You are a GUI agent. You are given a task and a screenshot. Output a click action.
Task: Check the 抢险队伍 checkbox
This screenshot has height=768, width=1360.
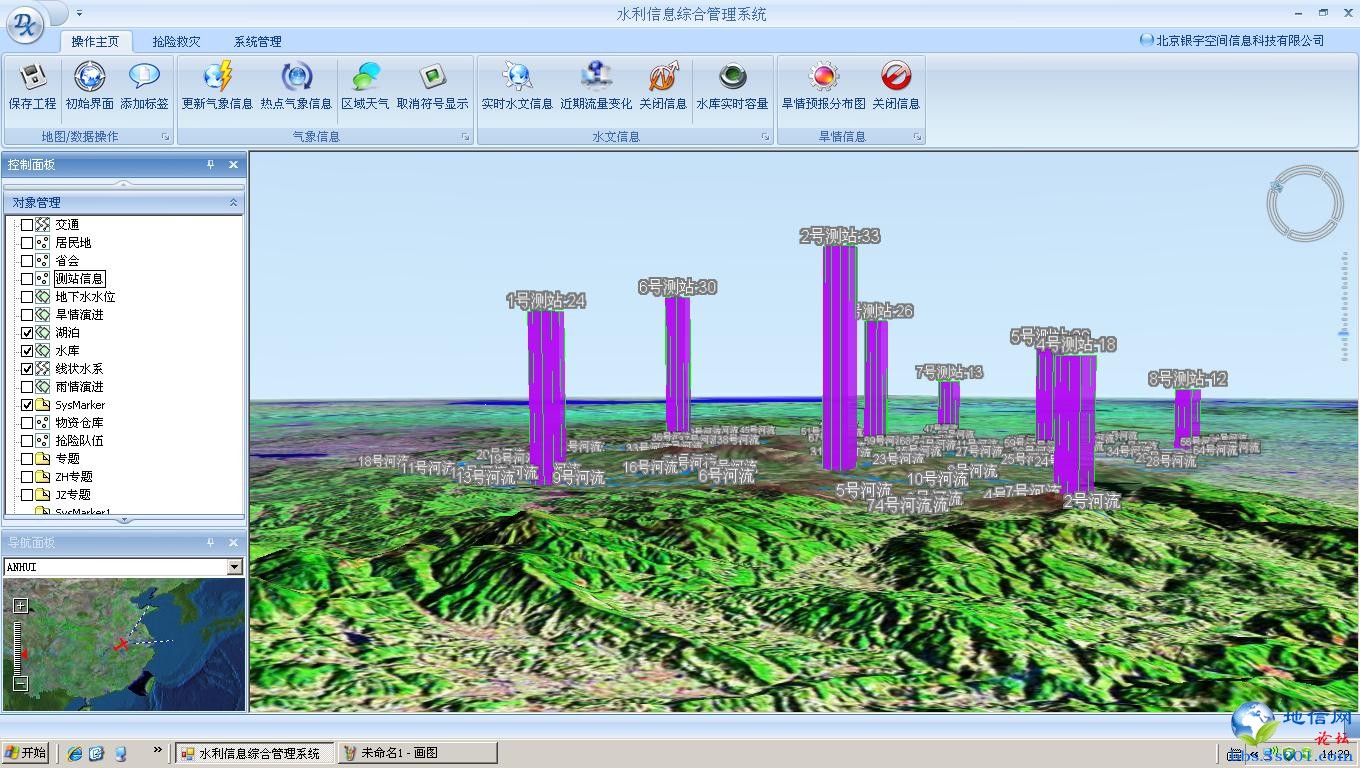click(x=27, y=441)
